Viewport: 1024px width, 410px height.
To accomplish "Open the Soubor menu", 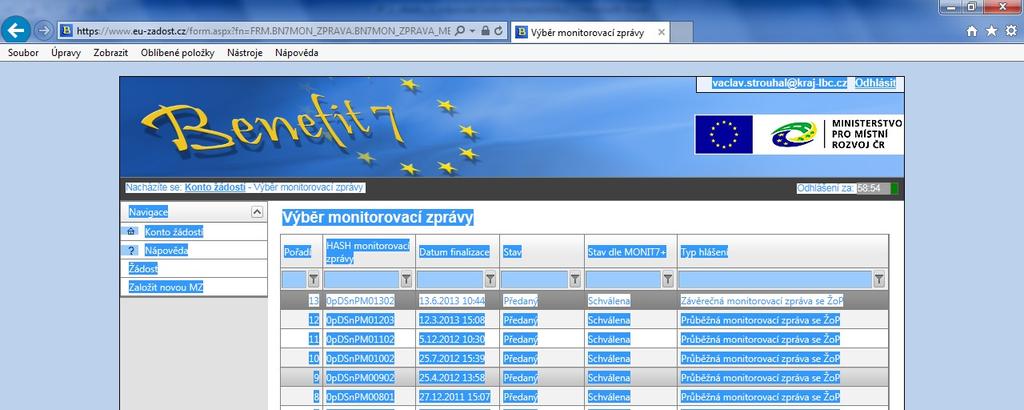I will click(24, 53).
